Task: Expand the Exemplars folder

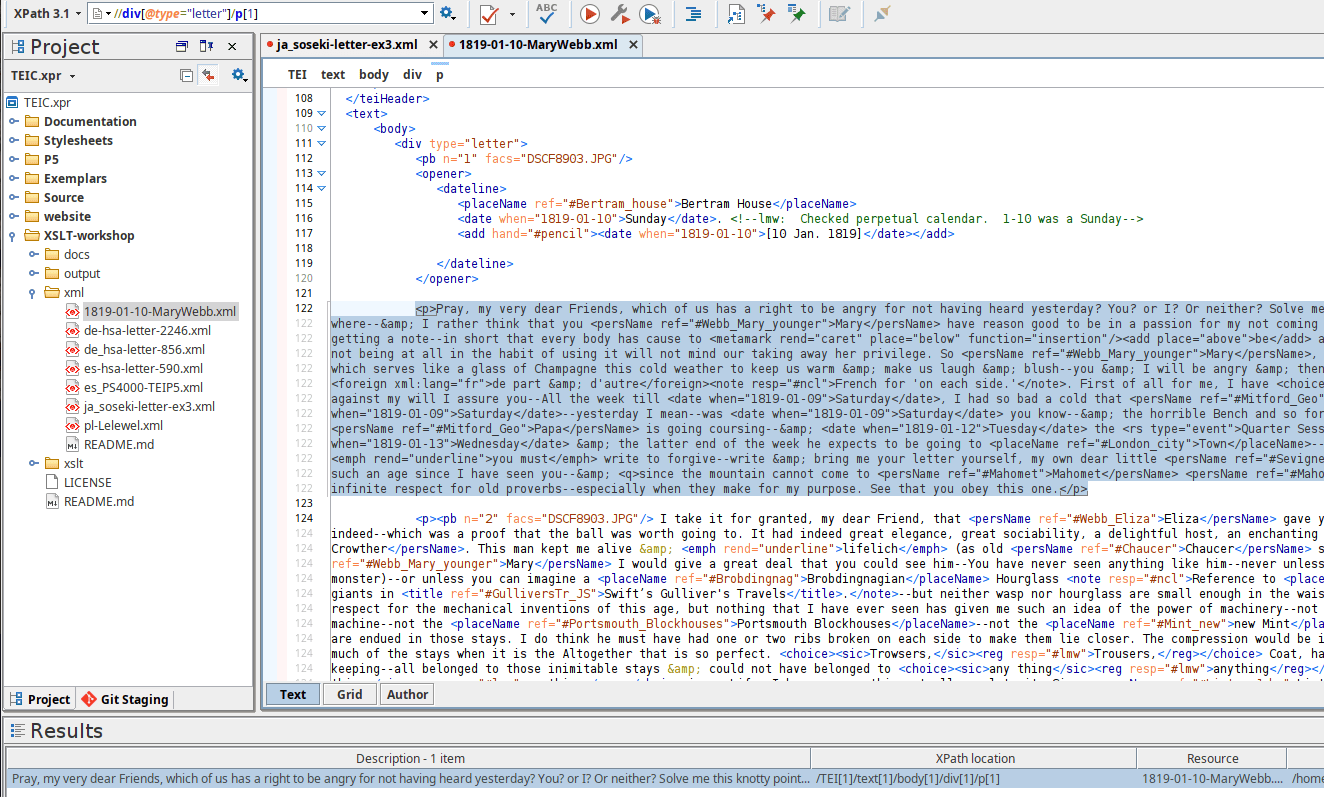Action: click(14, 179)
